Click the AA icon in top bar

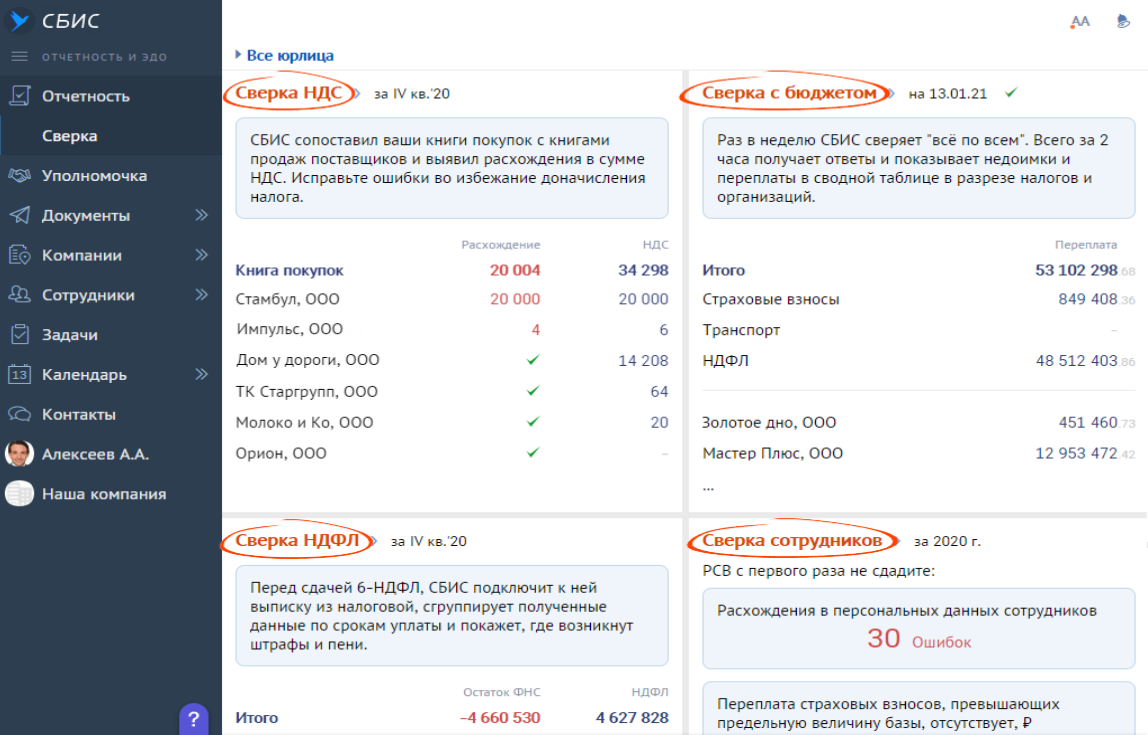[x=1080, y=21]
